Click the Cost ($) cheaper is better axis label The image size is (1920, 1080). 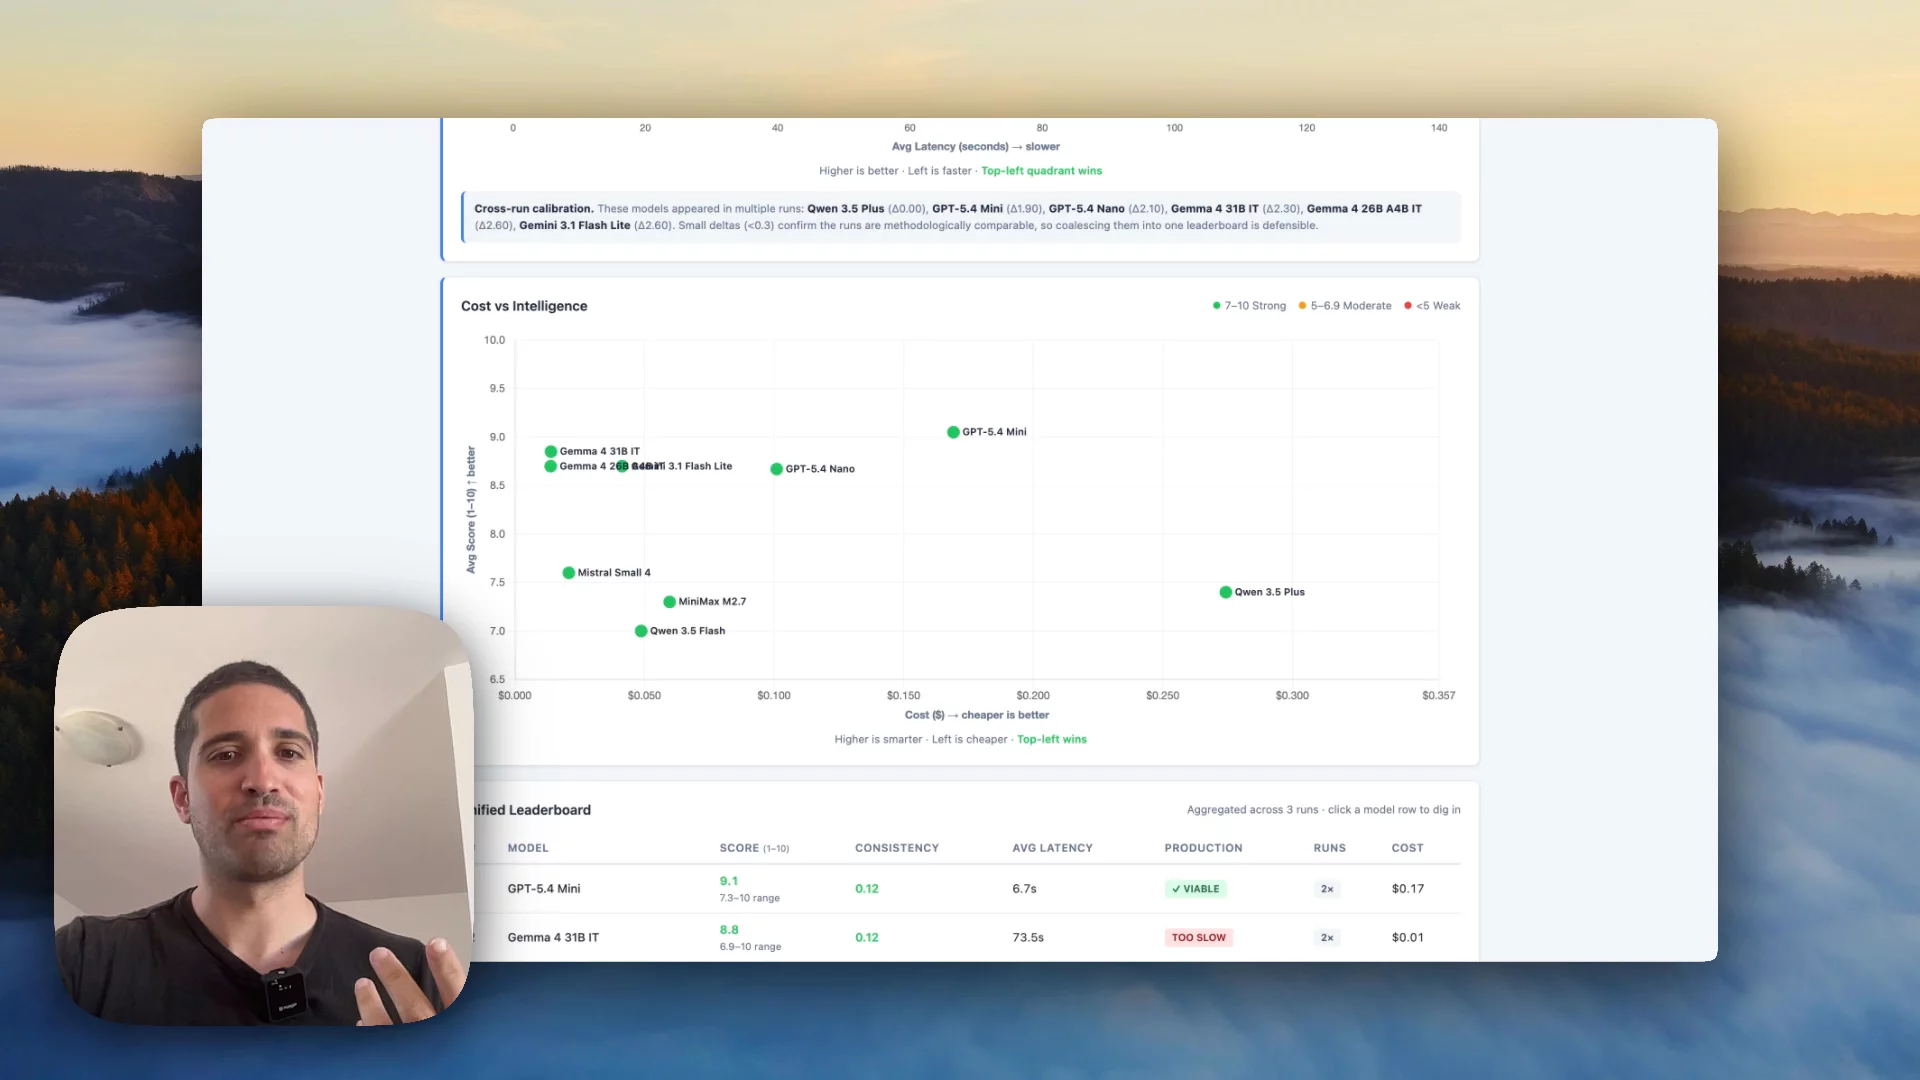coord(977,715)
